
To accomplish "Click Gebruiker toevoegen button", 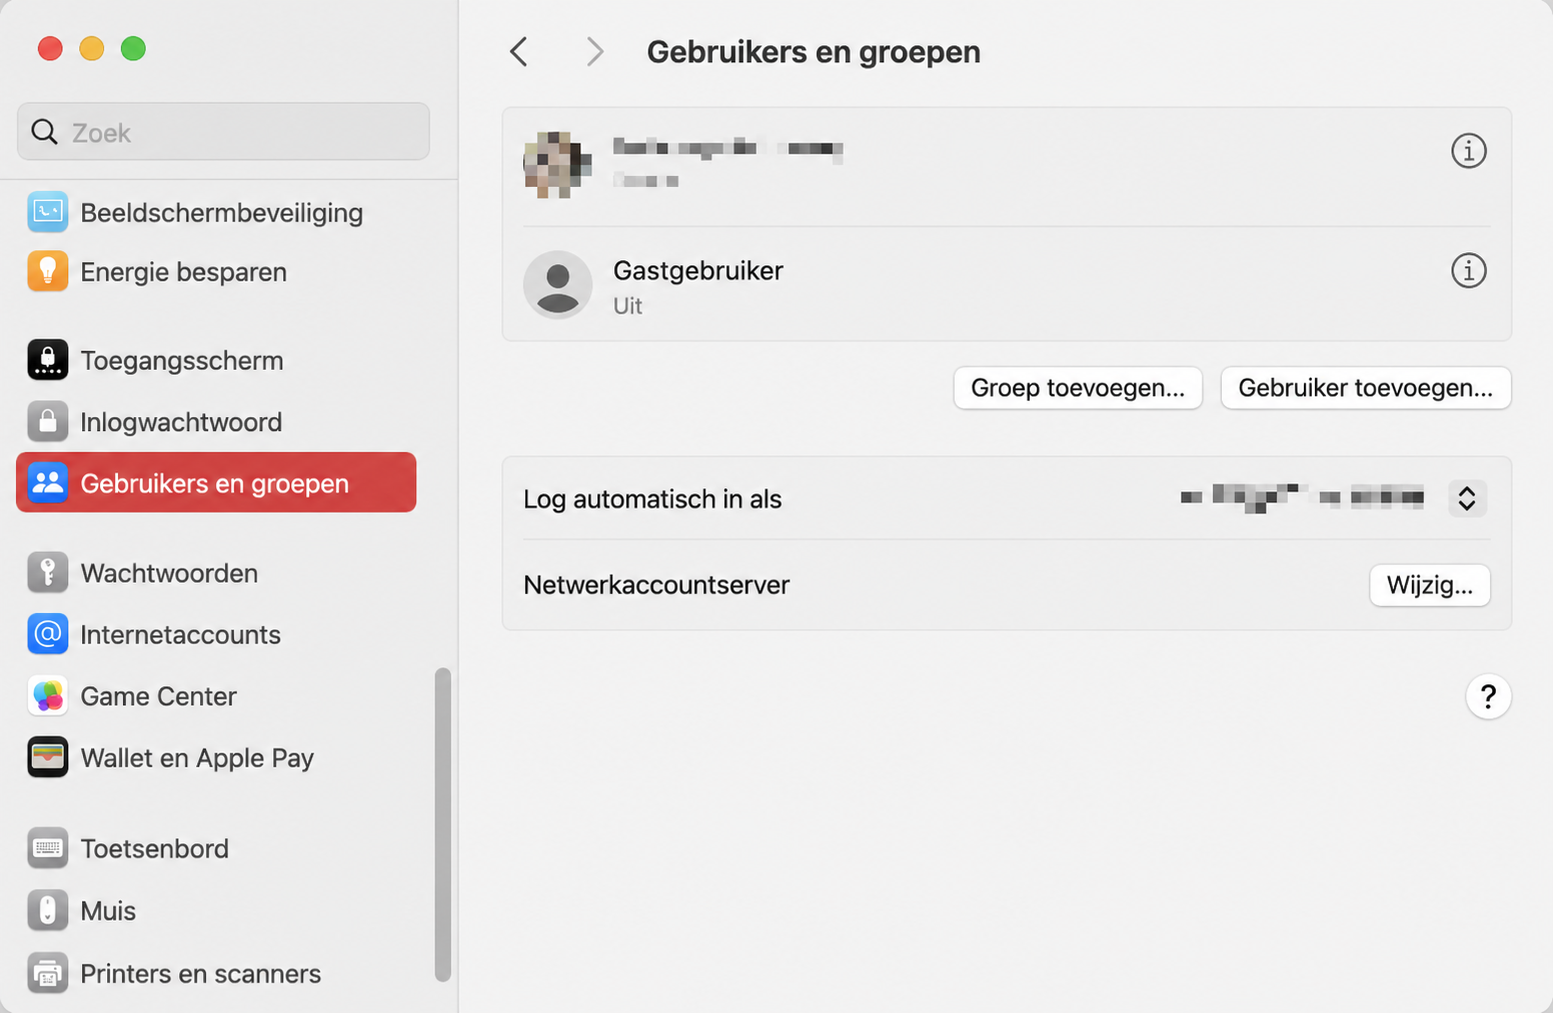I will [x=1366, y=388].
